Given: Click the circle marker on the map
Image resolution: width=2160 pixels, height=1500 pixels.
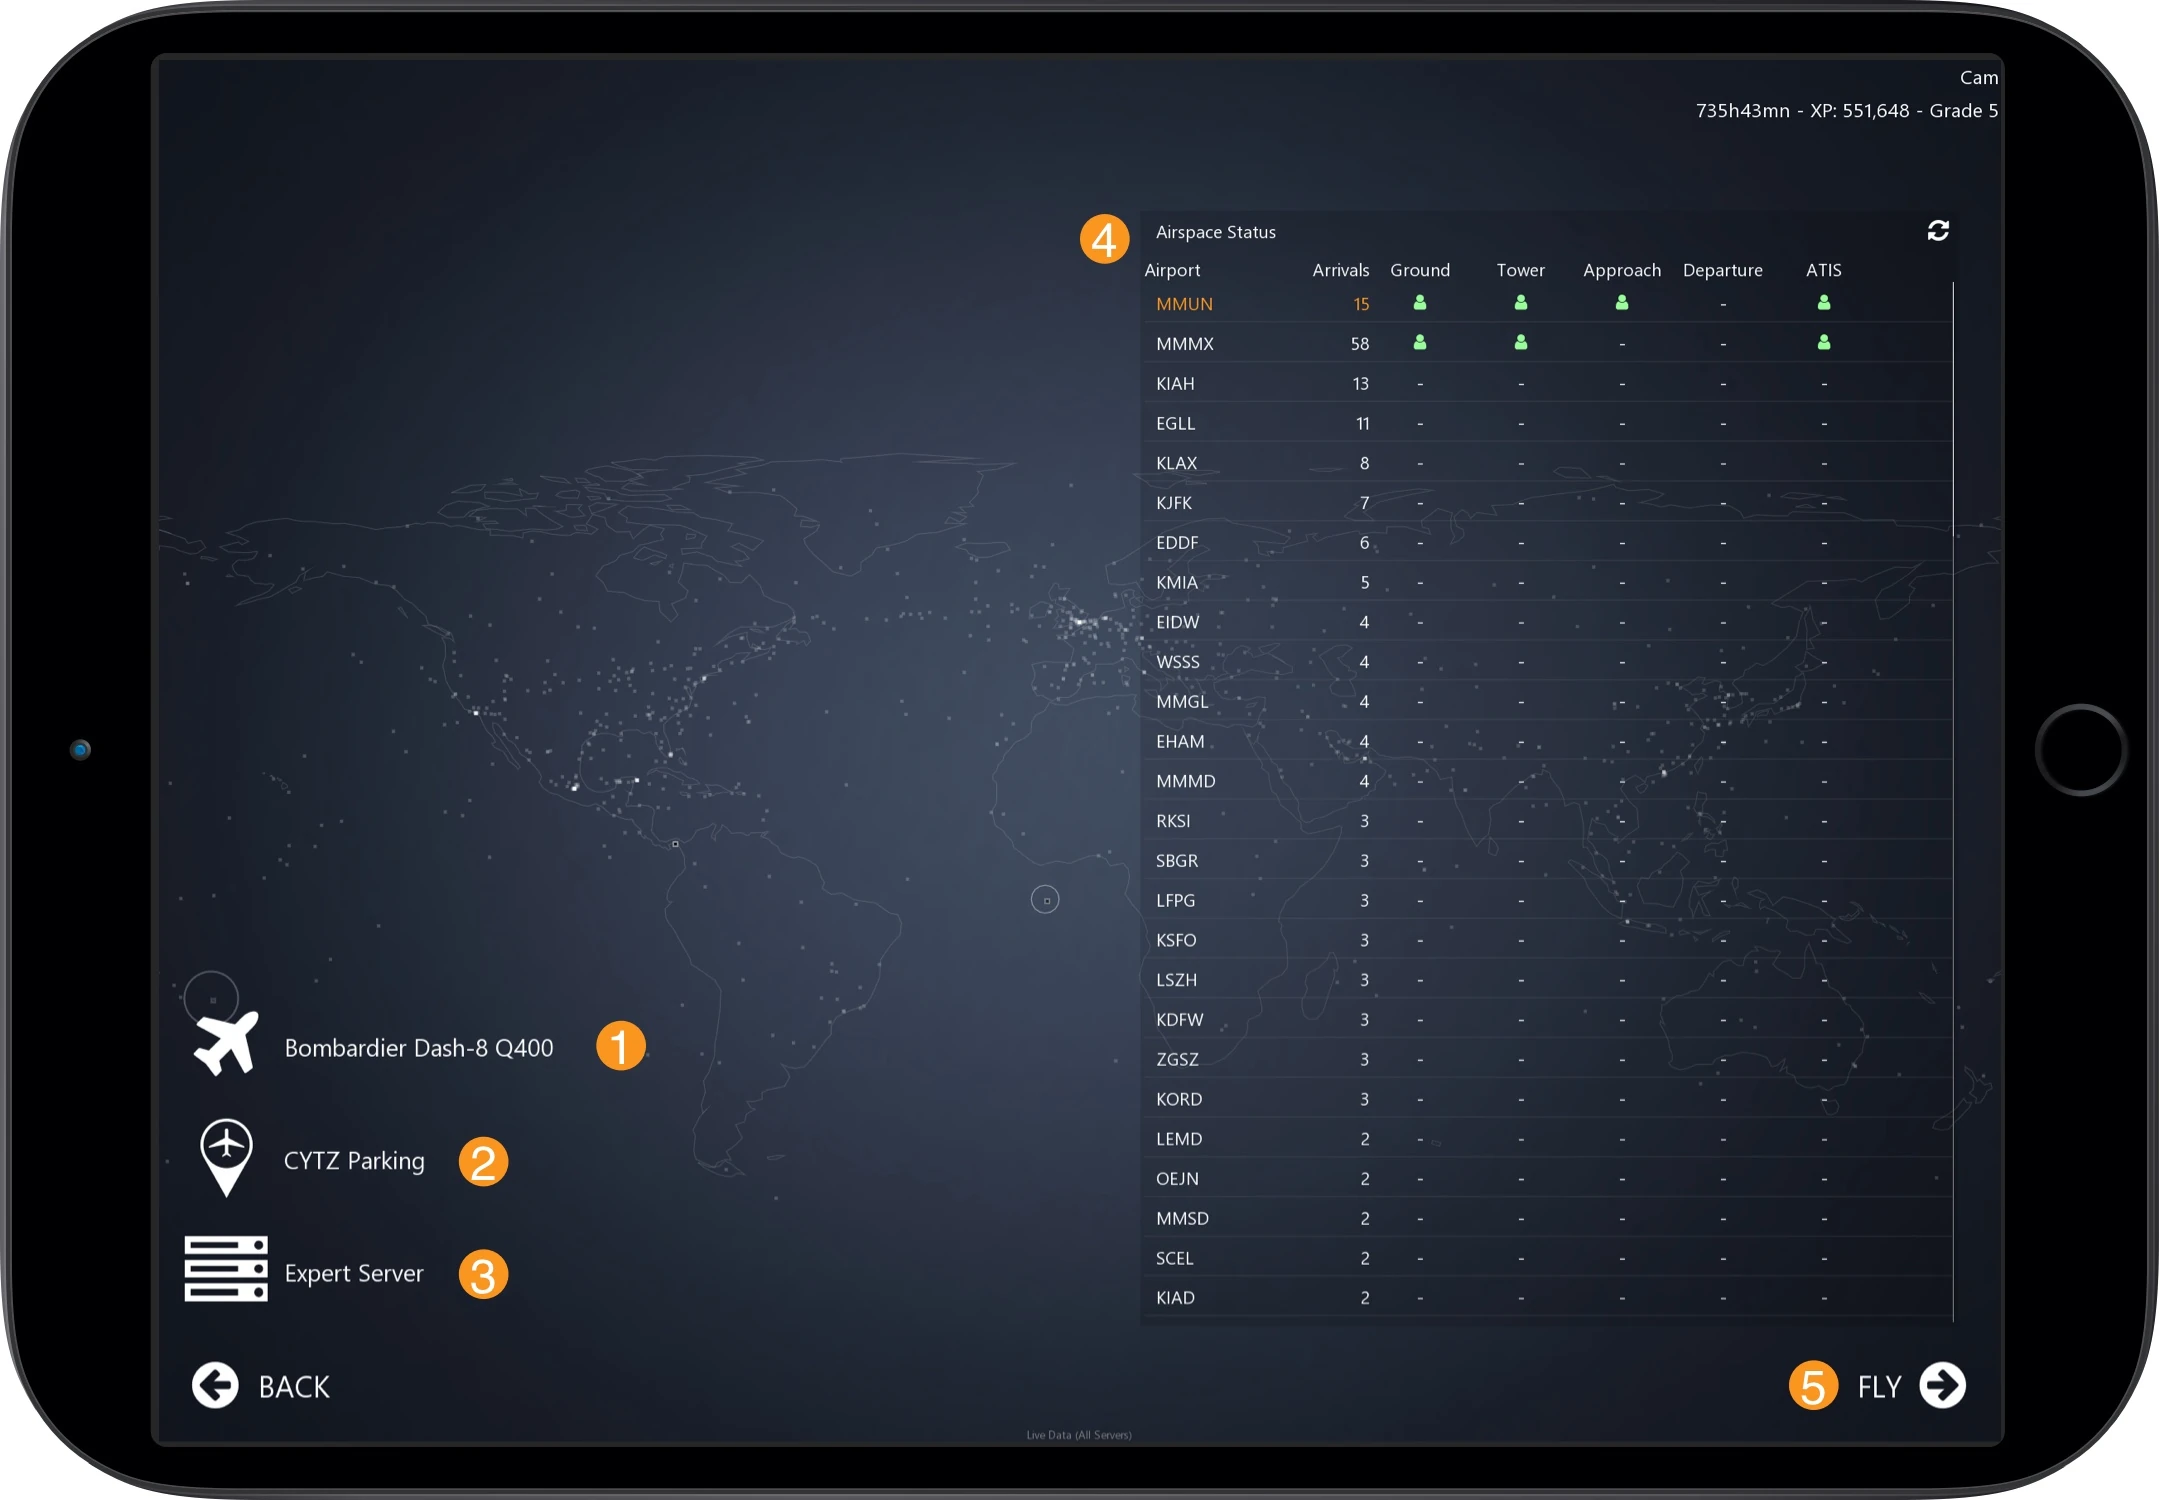Looking at the screenshot, I should click(x=1045, y=900).
